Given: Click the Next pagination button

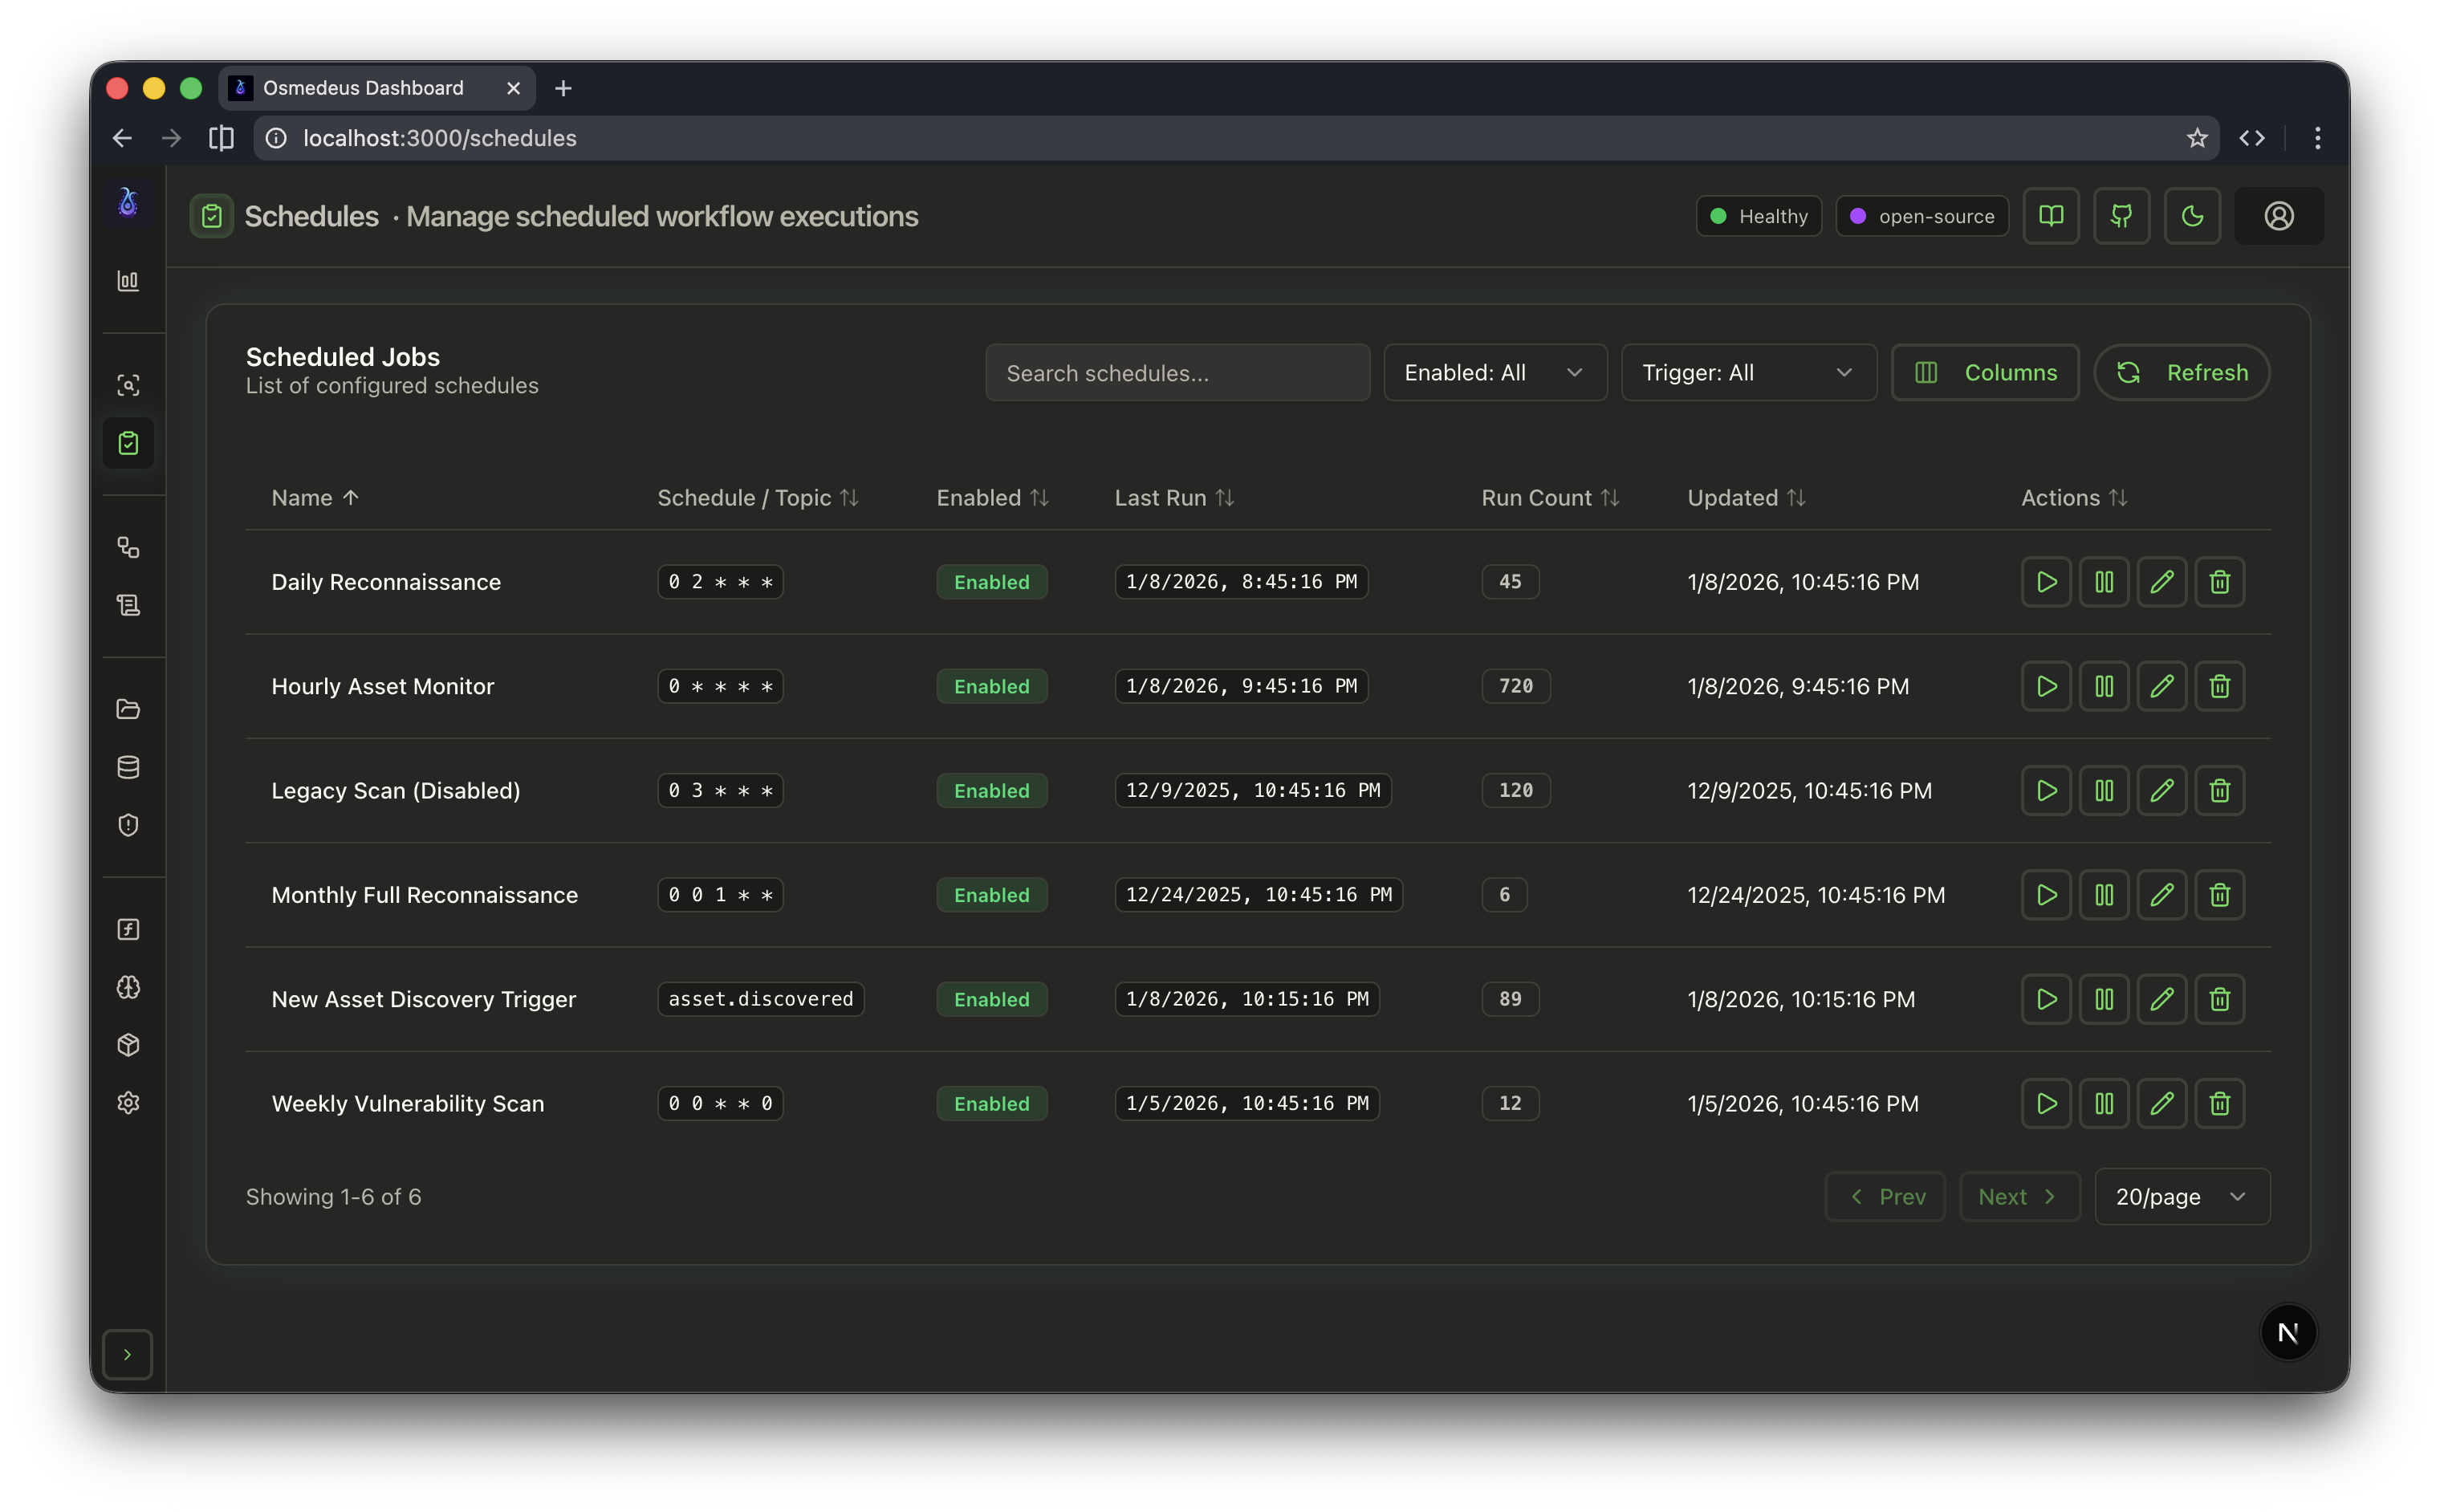Looking at the screenshot, I should pos(2018,1196).
